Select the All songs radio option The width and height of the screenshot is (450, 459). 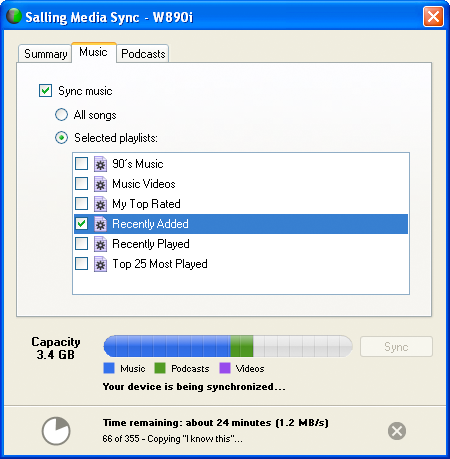pyautogui.click(x=61, y=115)
